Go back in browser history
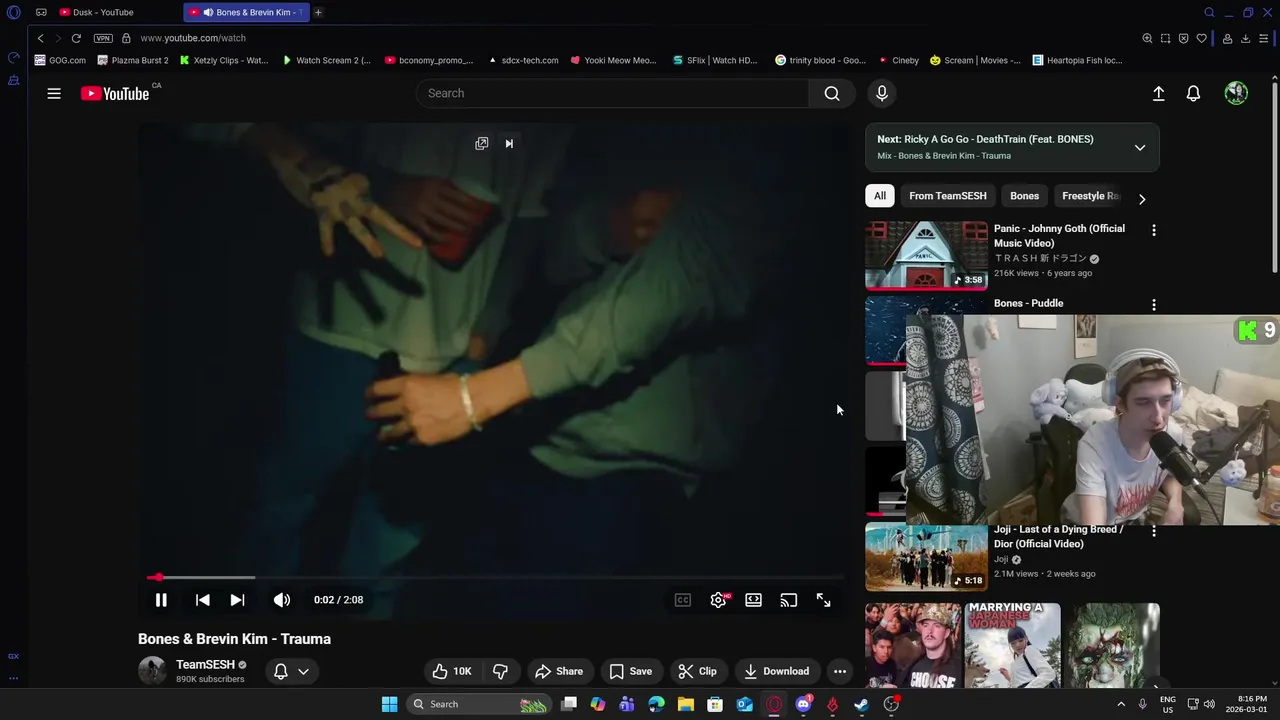 [40, 38]
